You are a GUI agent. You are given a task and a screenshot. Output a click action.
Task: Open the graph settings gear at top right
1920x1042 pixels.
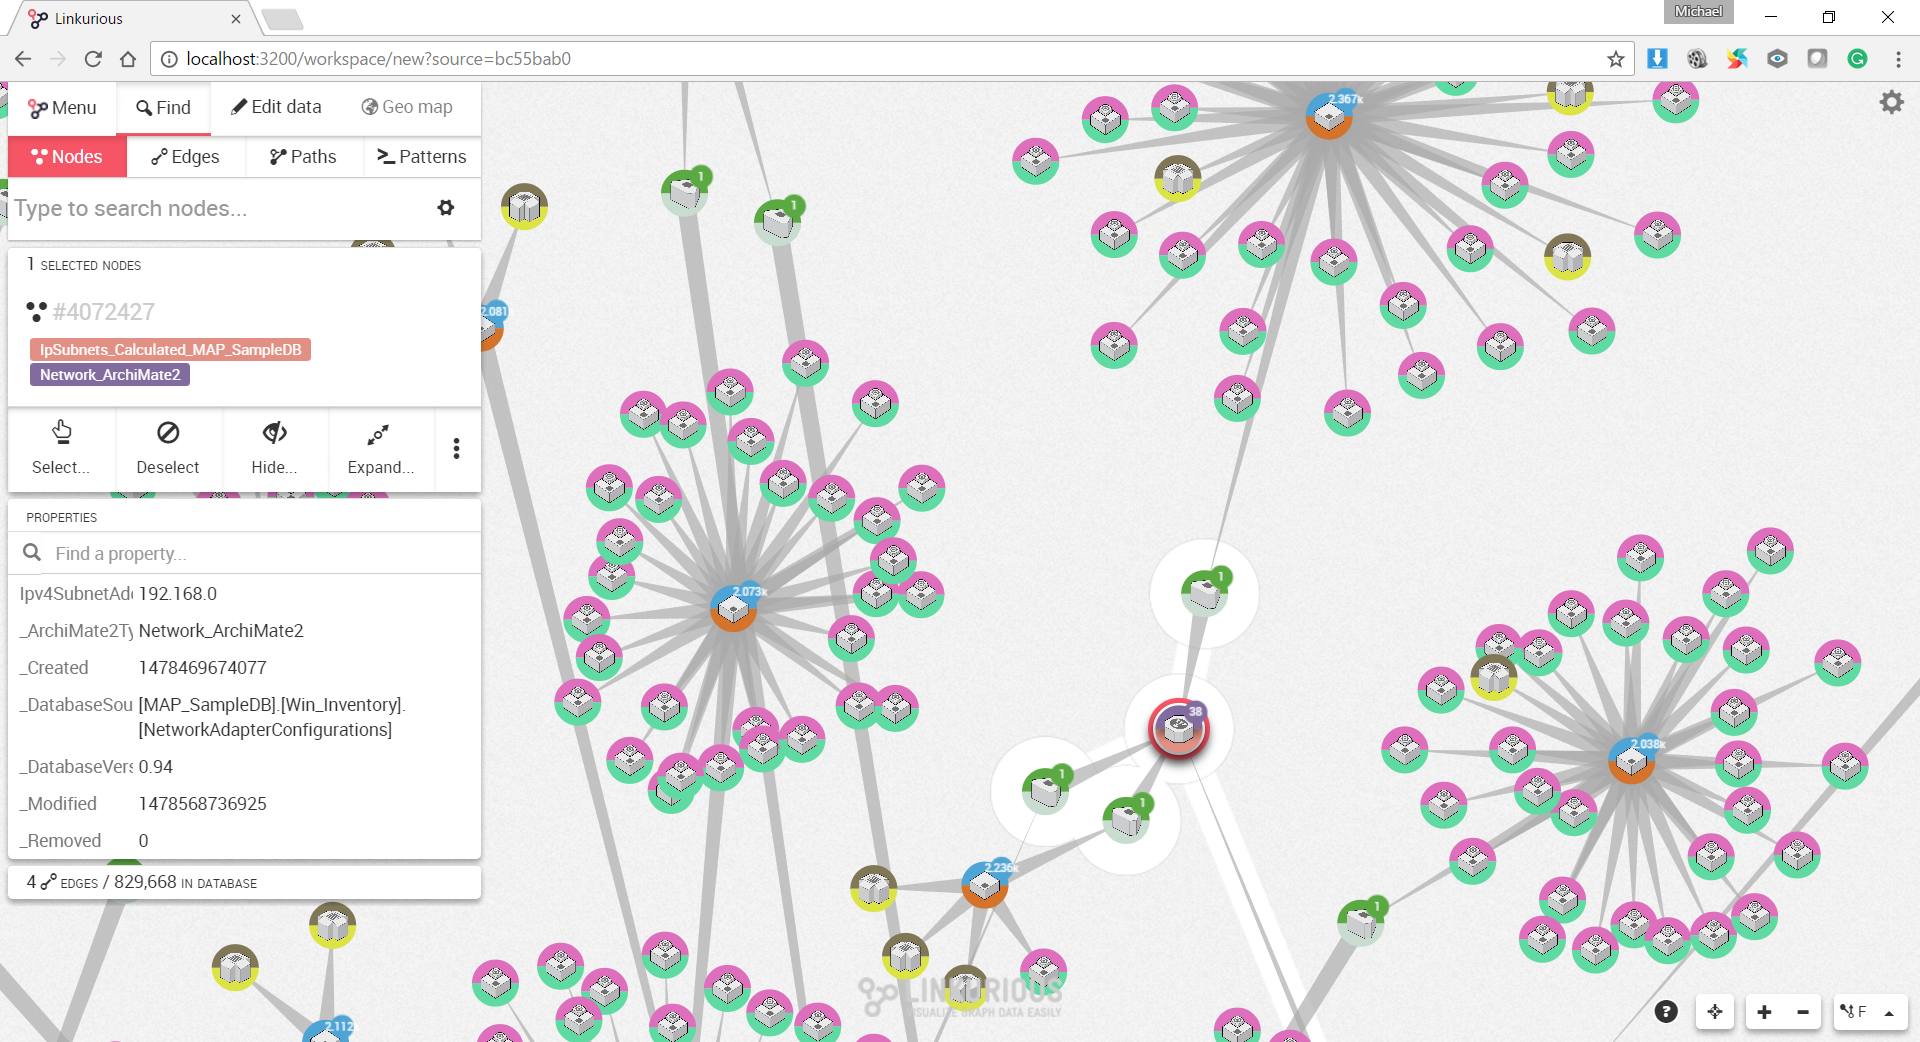pyautogui.click(x=1891, y=102)
